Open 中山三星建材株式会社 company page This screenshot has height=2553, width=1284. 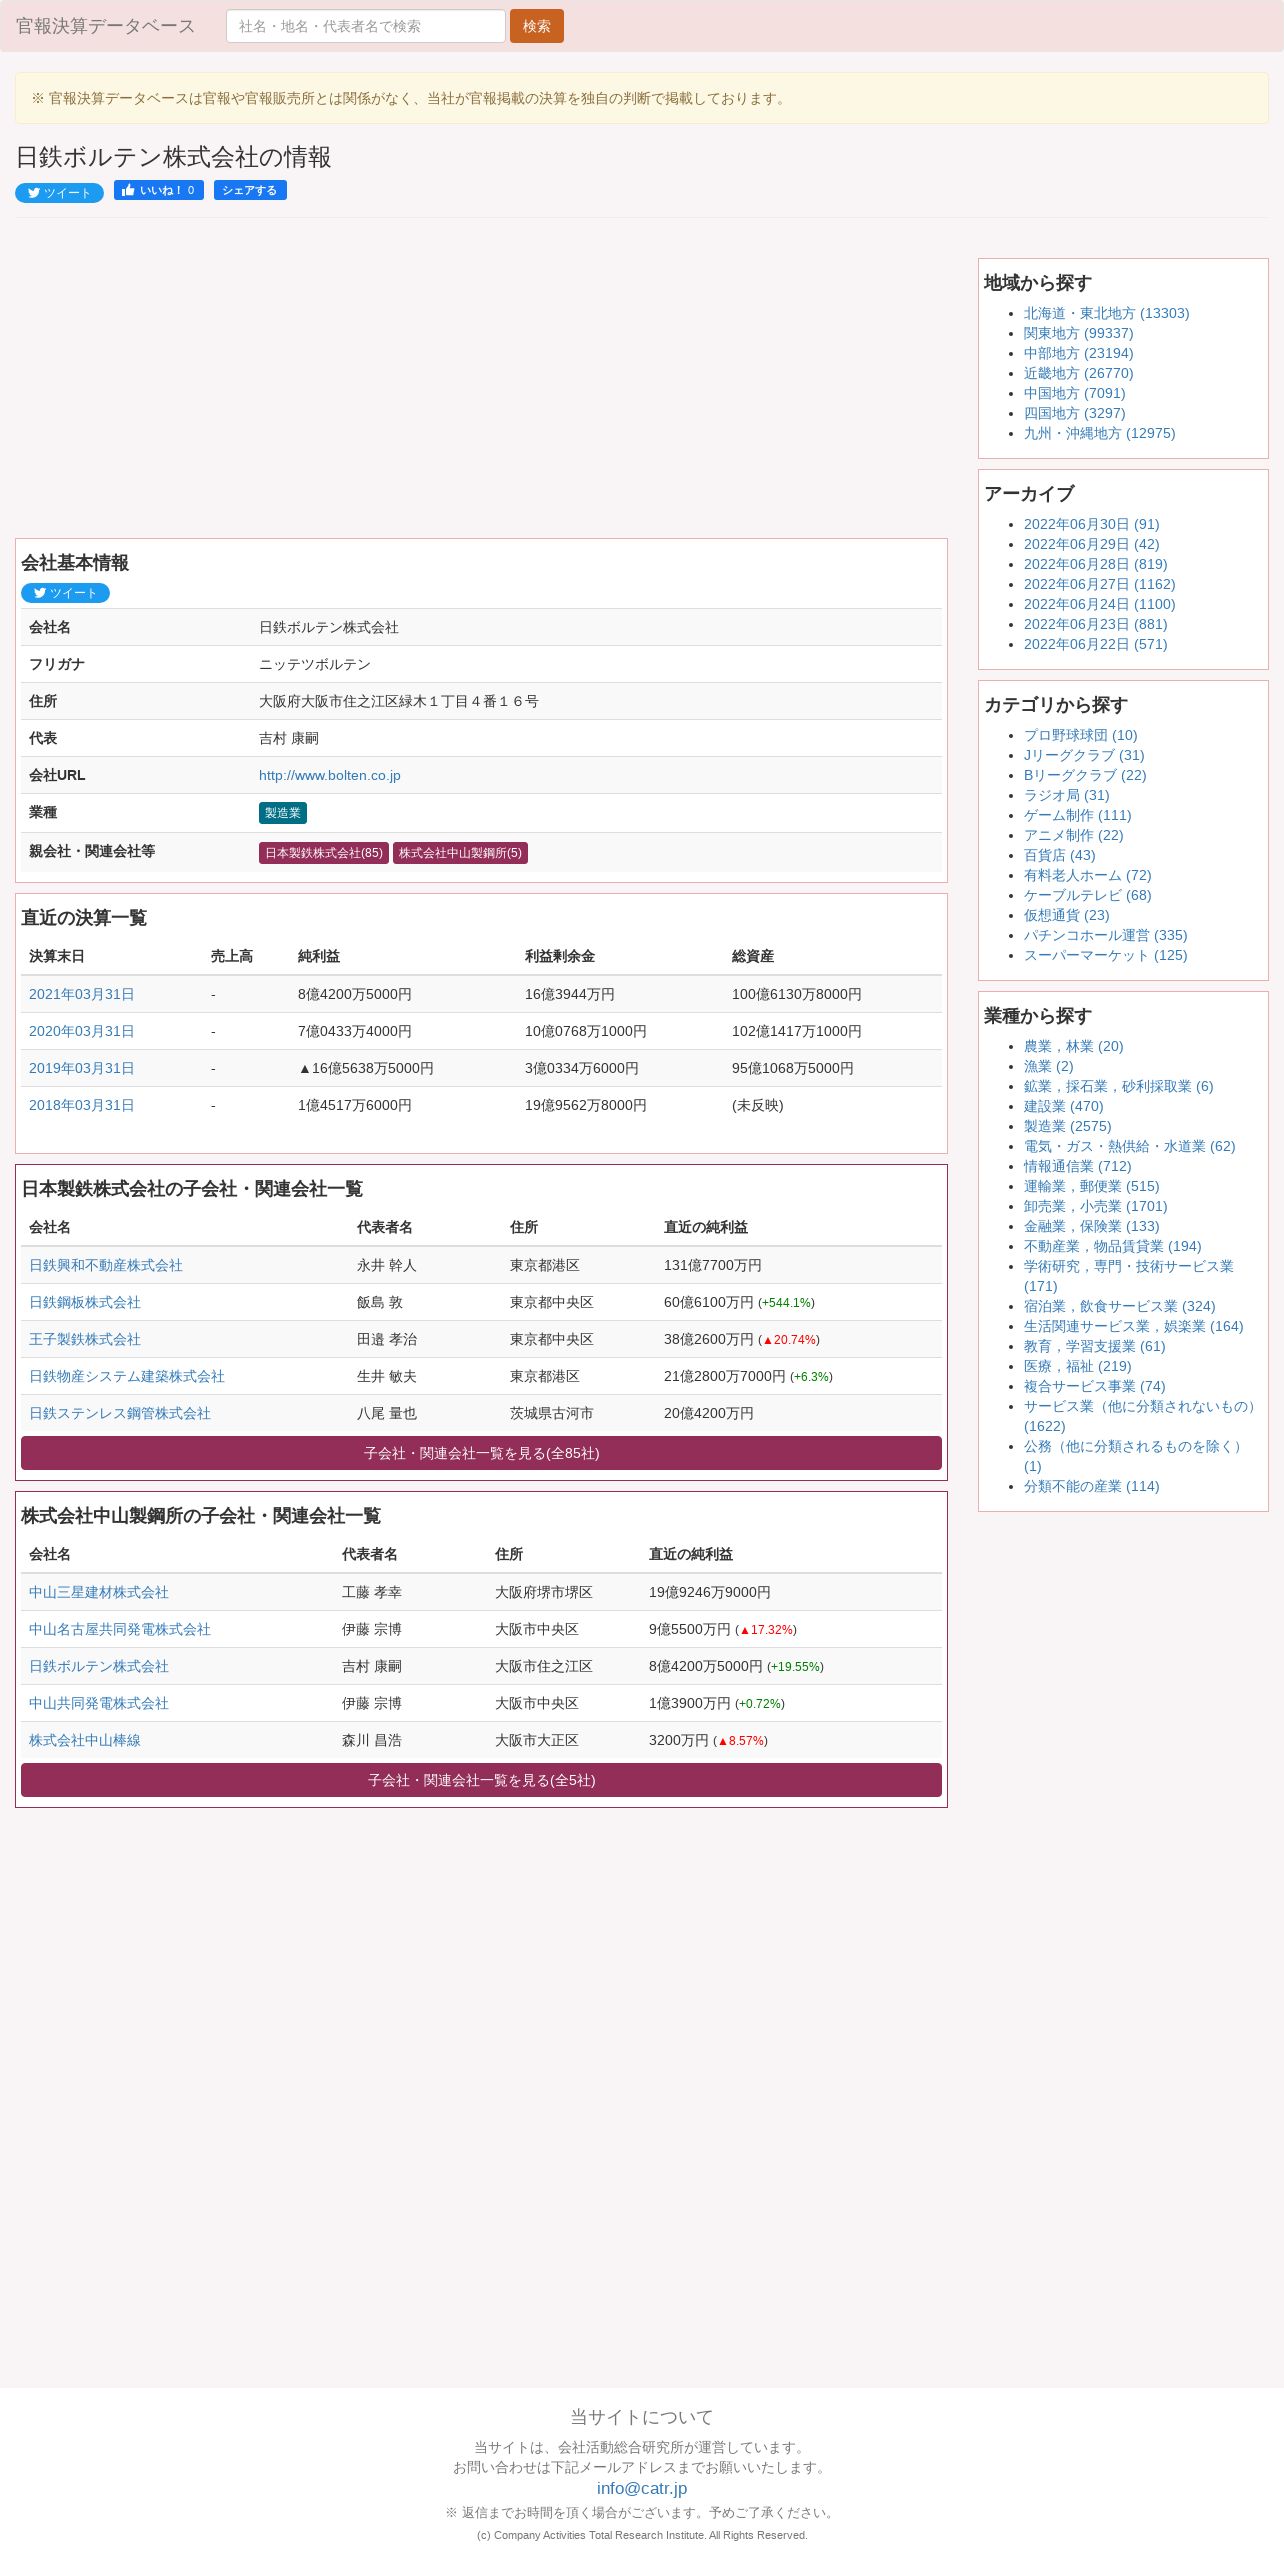(99, 1592)
